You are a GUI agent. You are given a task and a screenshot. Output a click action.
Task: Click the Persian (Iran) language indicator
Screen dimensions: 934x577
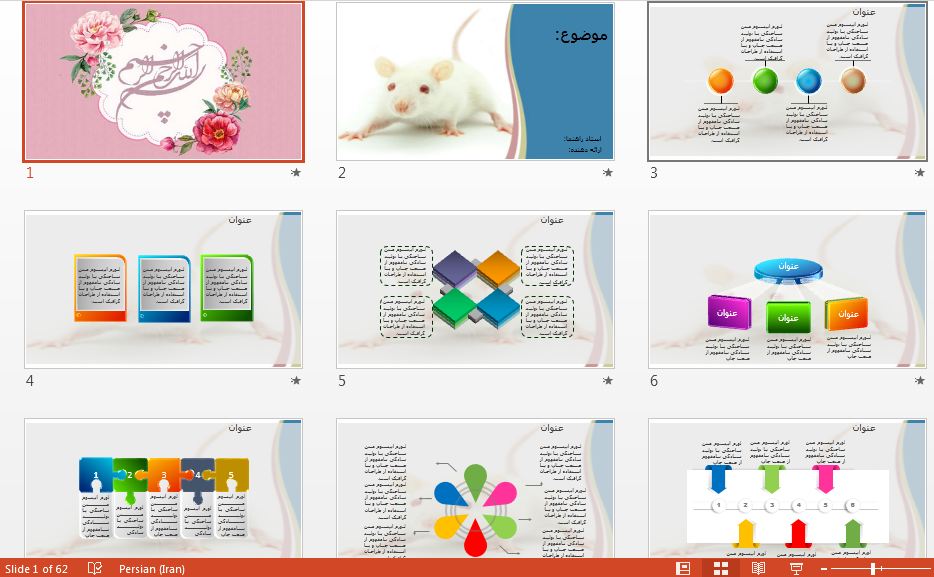(x=151, y=568)
